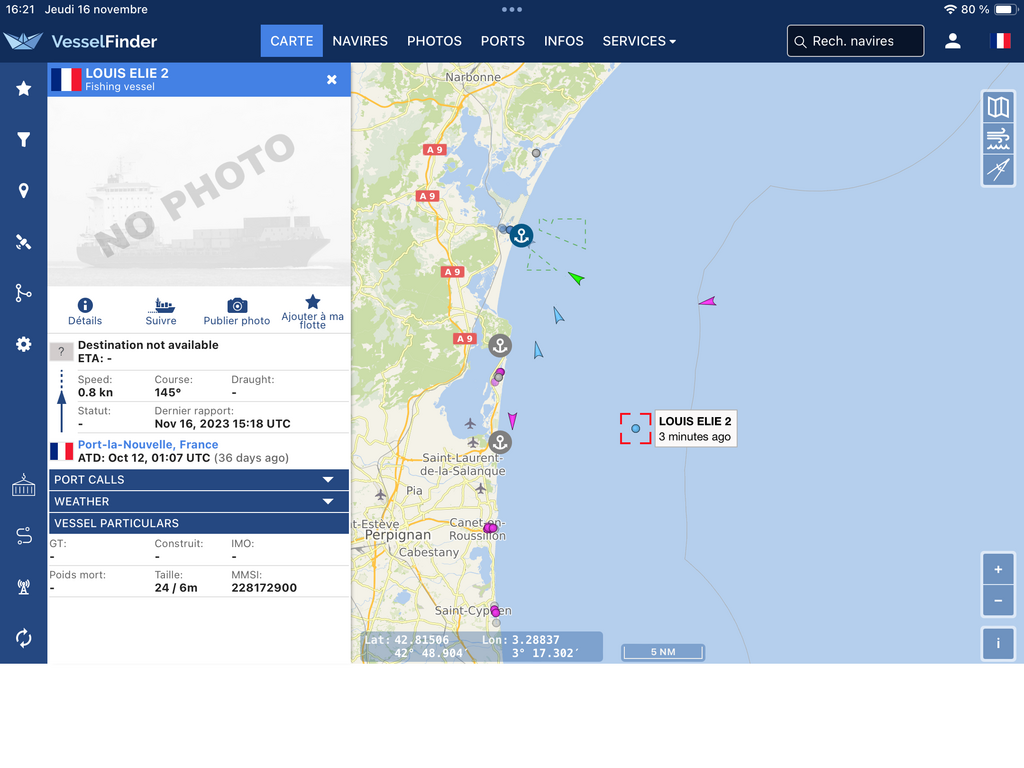Click the blue anchor port marker
This screenshot has width=1024, height=768.
pos(521,235)
